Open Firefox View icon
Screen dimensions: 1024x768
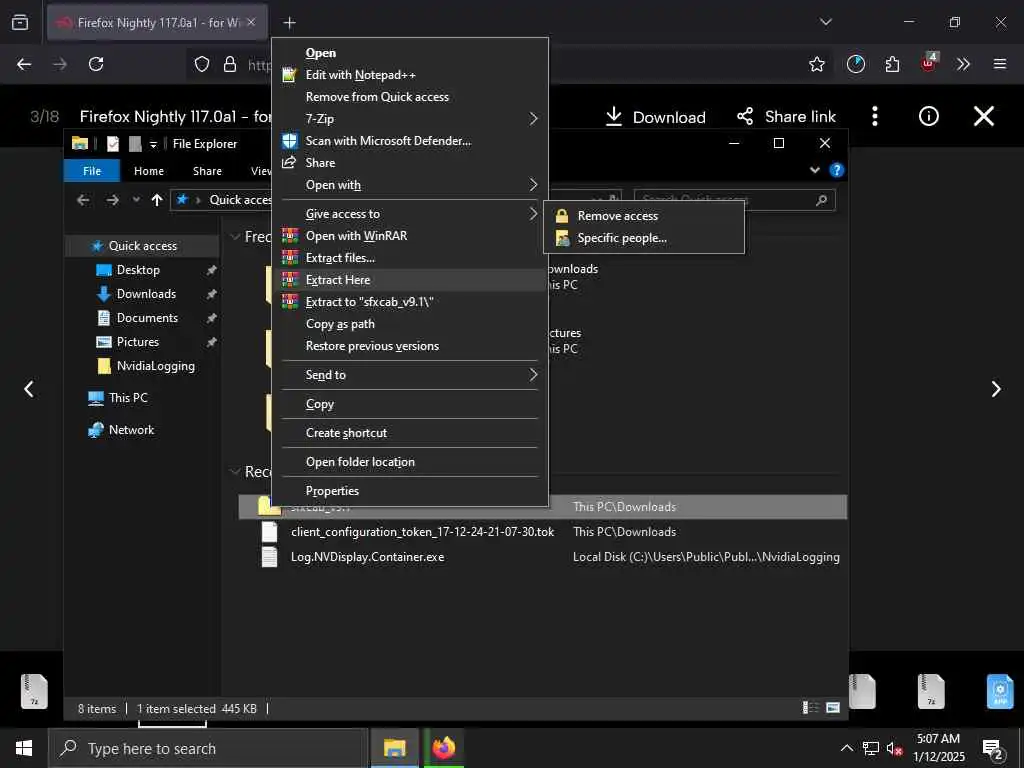pos(20,22)
